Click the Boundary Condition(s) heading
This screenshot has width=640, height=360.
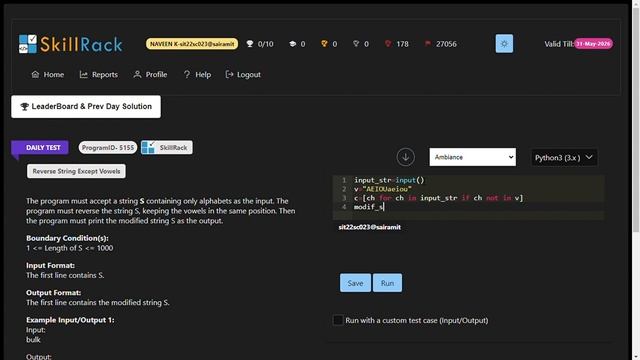(67, 238)
